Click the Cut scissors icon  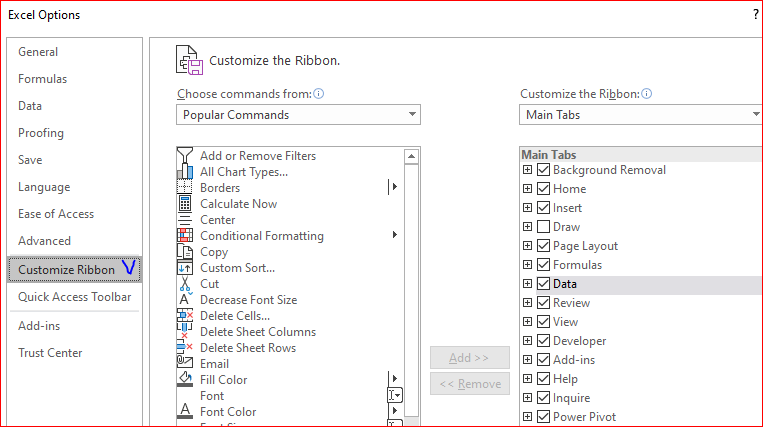184,284
